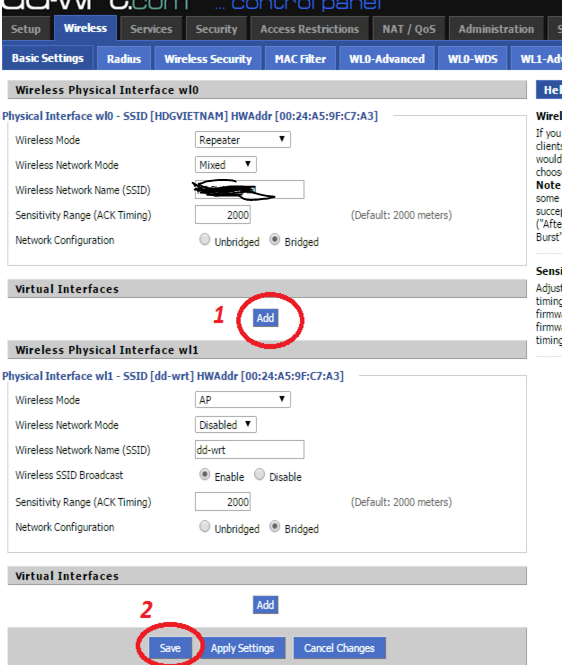Open the MAC Filter tab

point(300,59)
